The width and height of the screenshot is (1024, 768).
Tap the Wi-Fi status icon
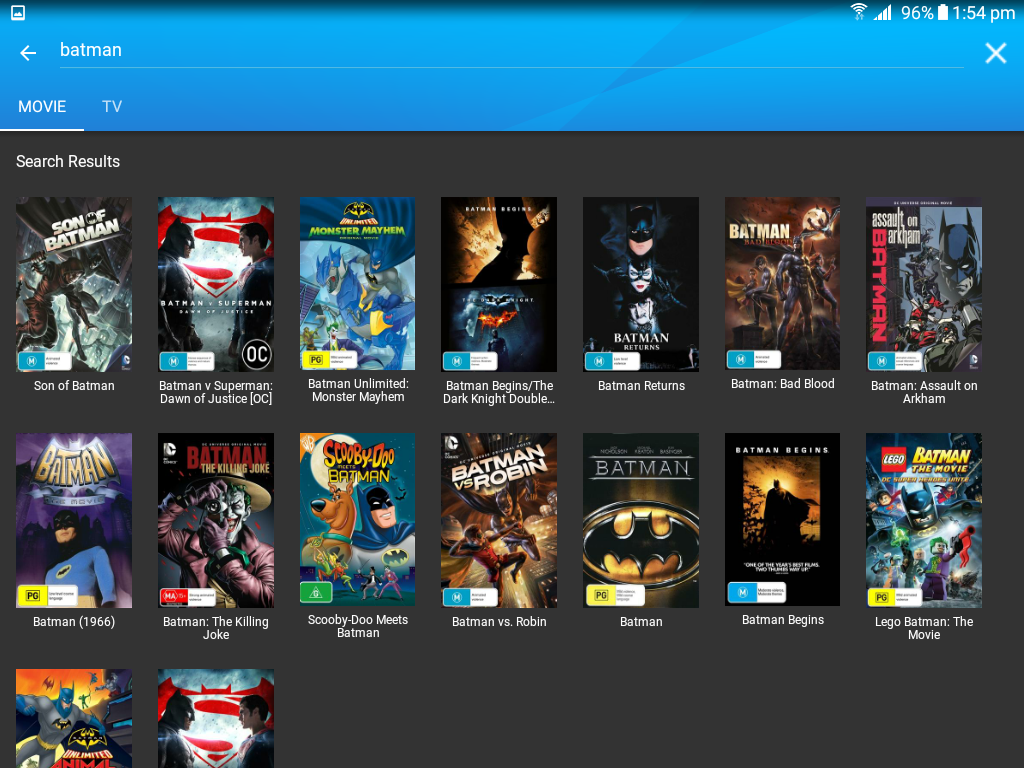click(859, 12)
